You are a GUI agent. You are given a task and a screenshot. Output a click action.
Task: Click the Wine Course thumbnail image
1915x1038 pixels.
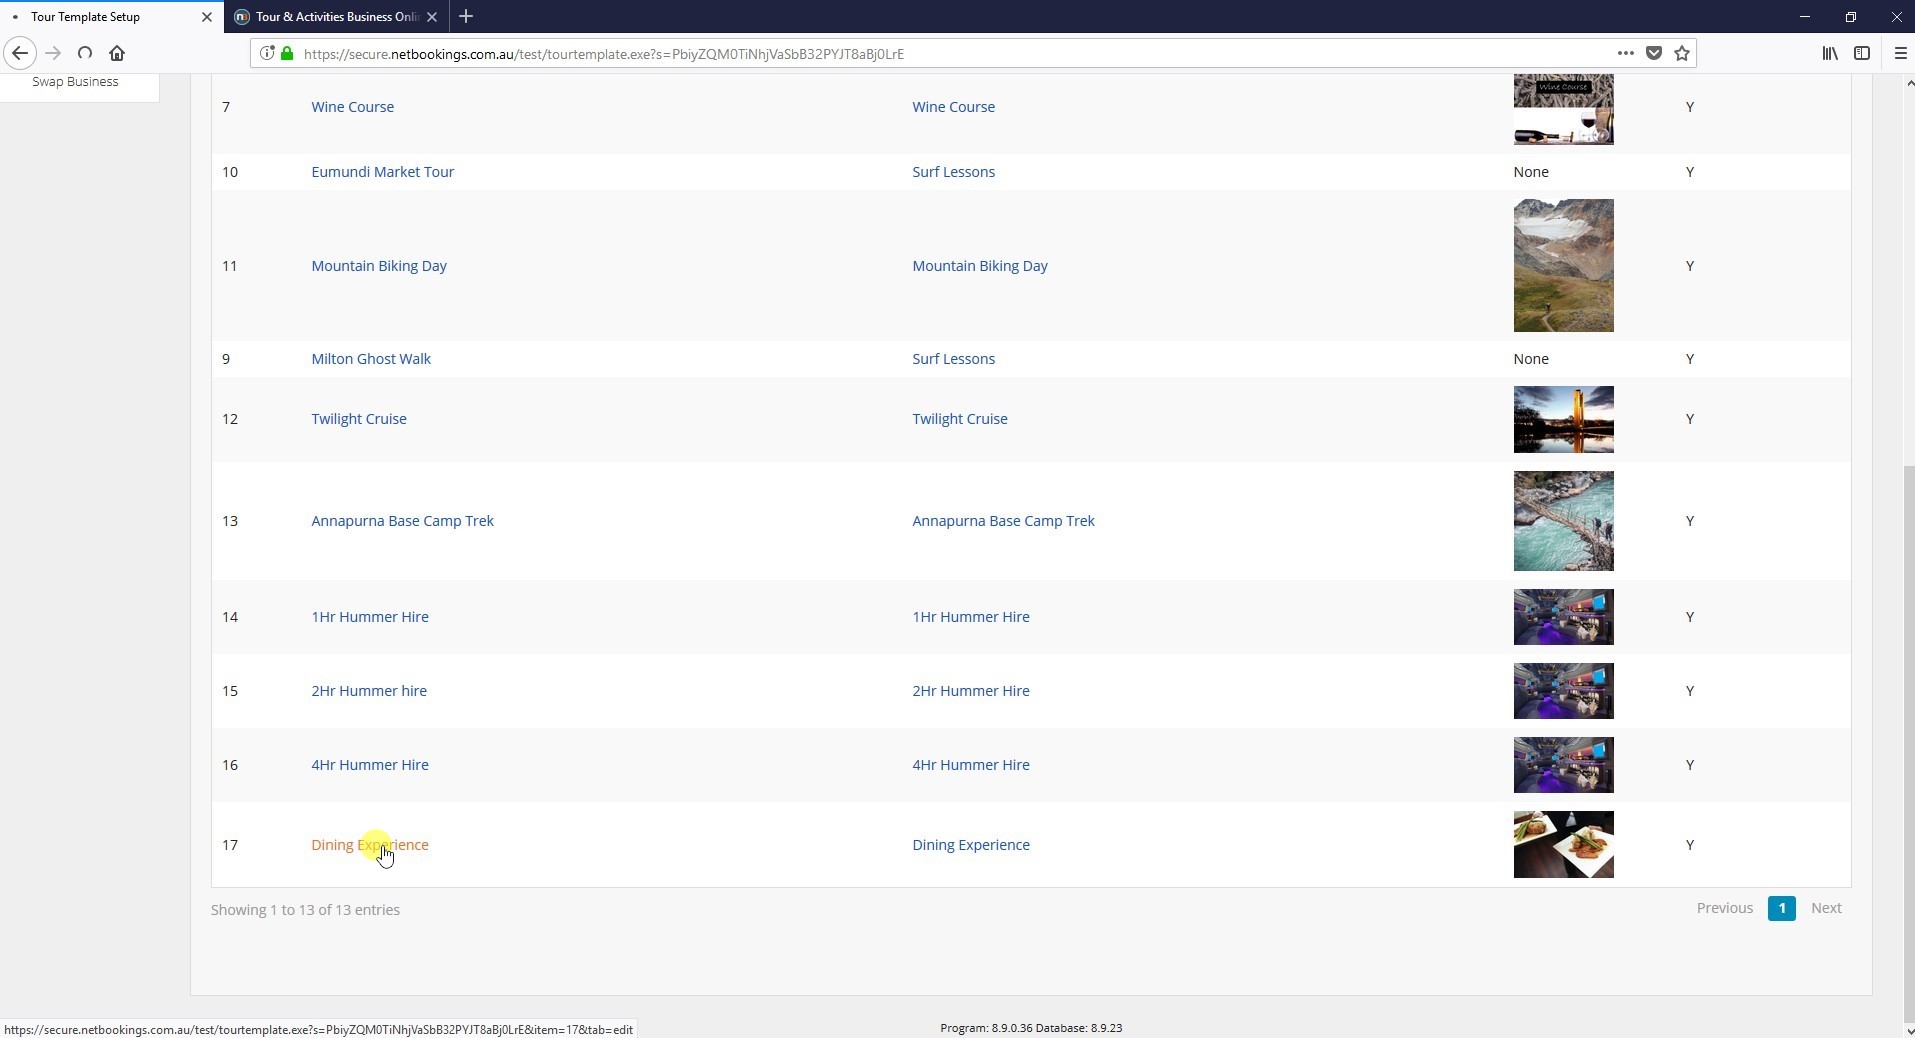click(1563, 110)
